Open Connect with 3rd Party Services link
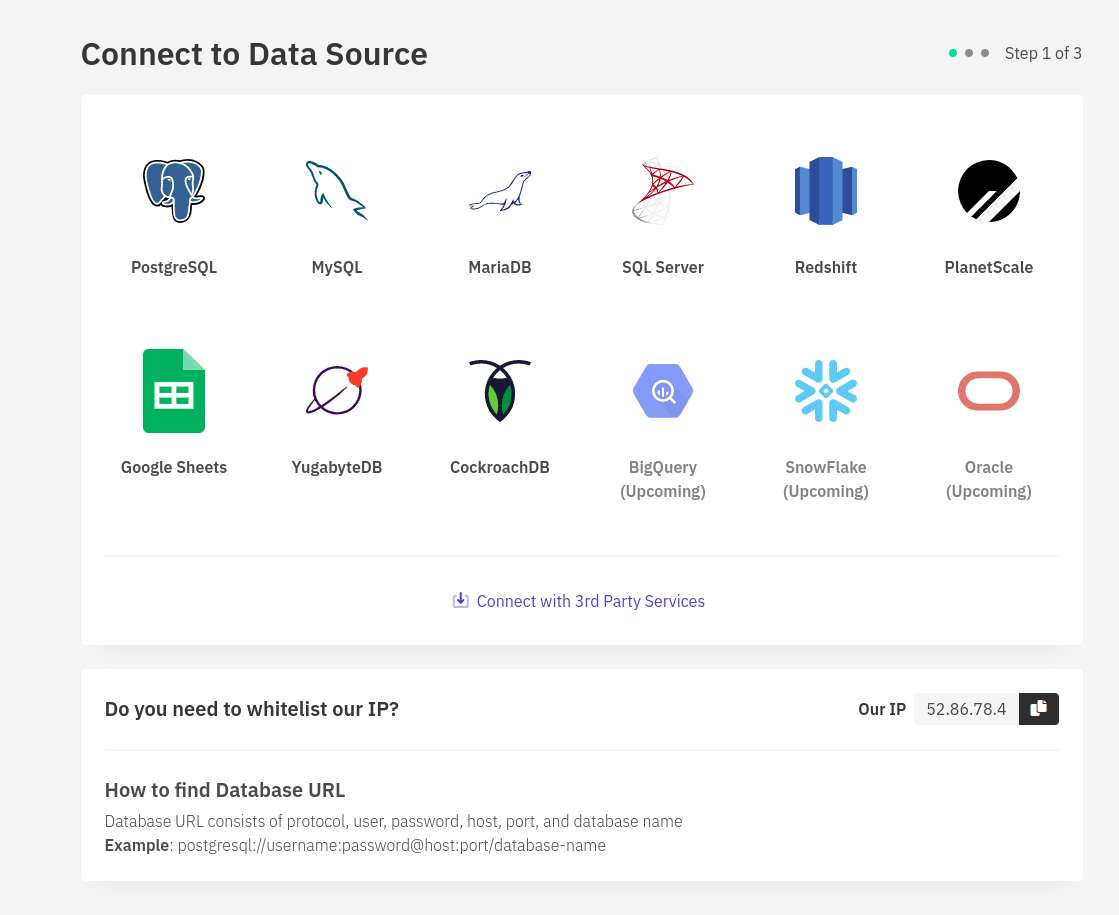Viewport: 1119px width, 915px height. [x=590, y=601]
